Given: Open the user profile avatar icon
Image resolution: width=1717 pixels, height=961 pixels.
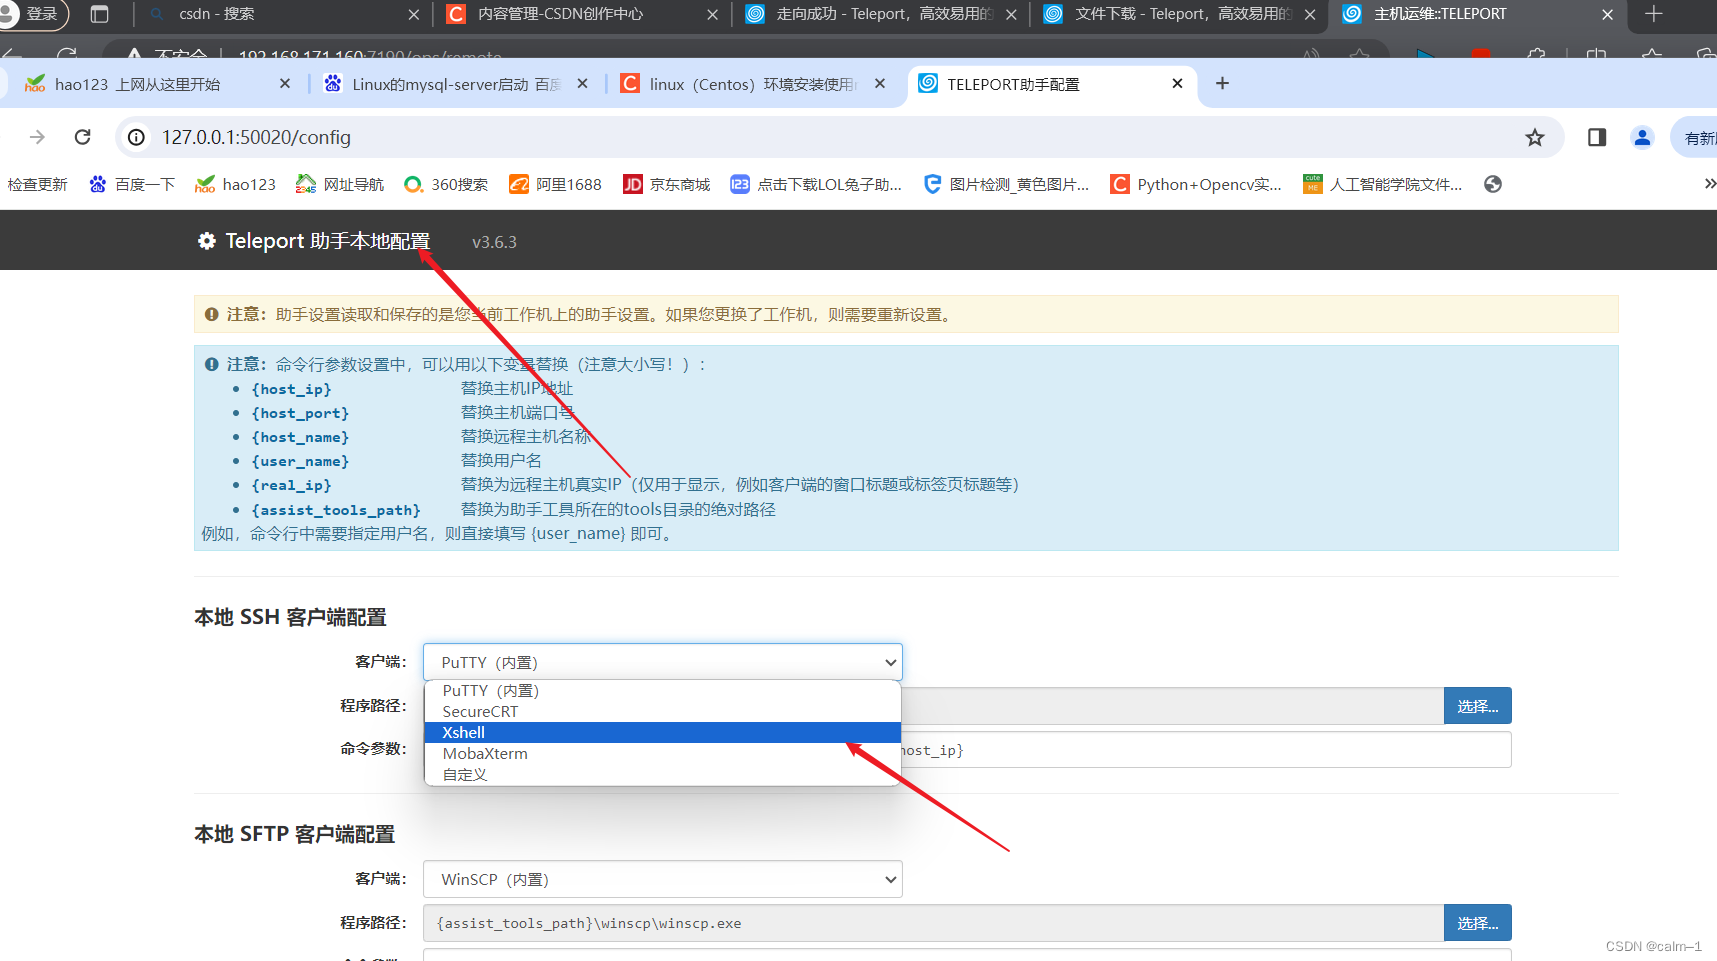Looking at the screenshot, I should click(x=1642, y=137).
